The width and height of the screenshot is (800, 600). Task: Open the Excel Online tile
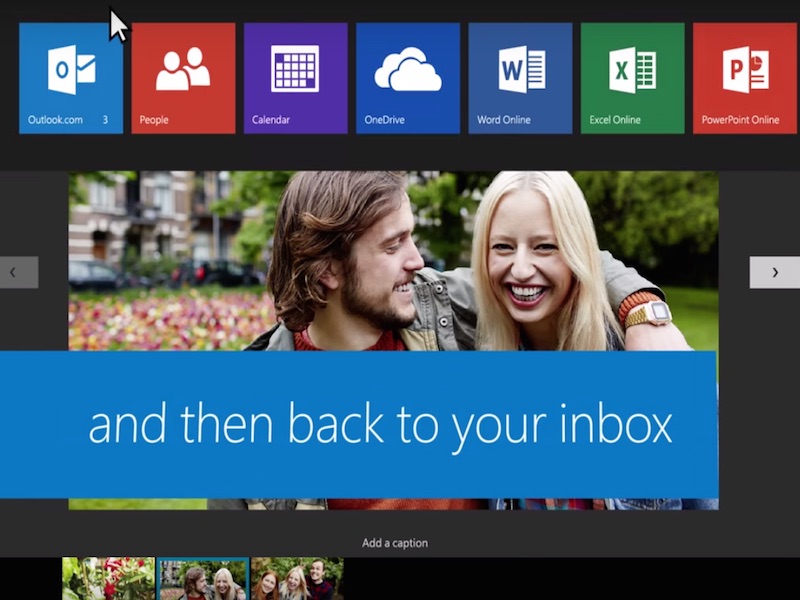[x=632, y=78]
